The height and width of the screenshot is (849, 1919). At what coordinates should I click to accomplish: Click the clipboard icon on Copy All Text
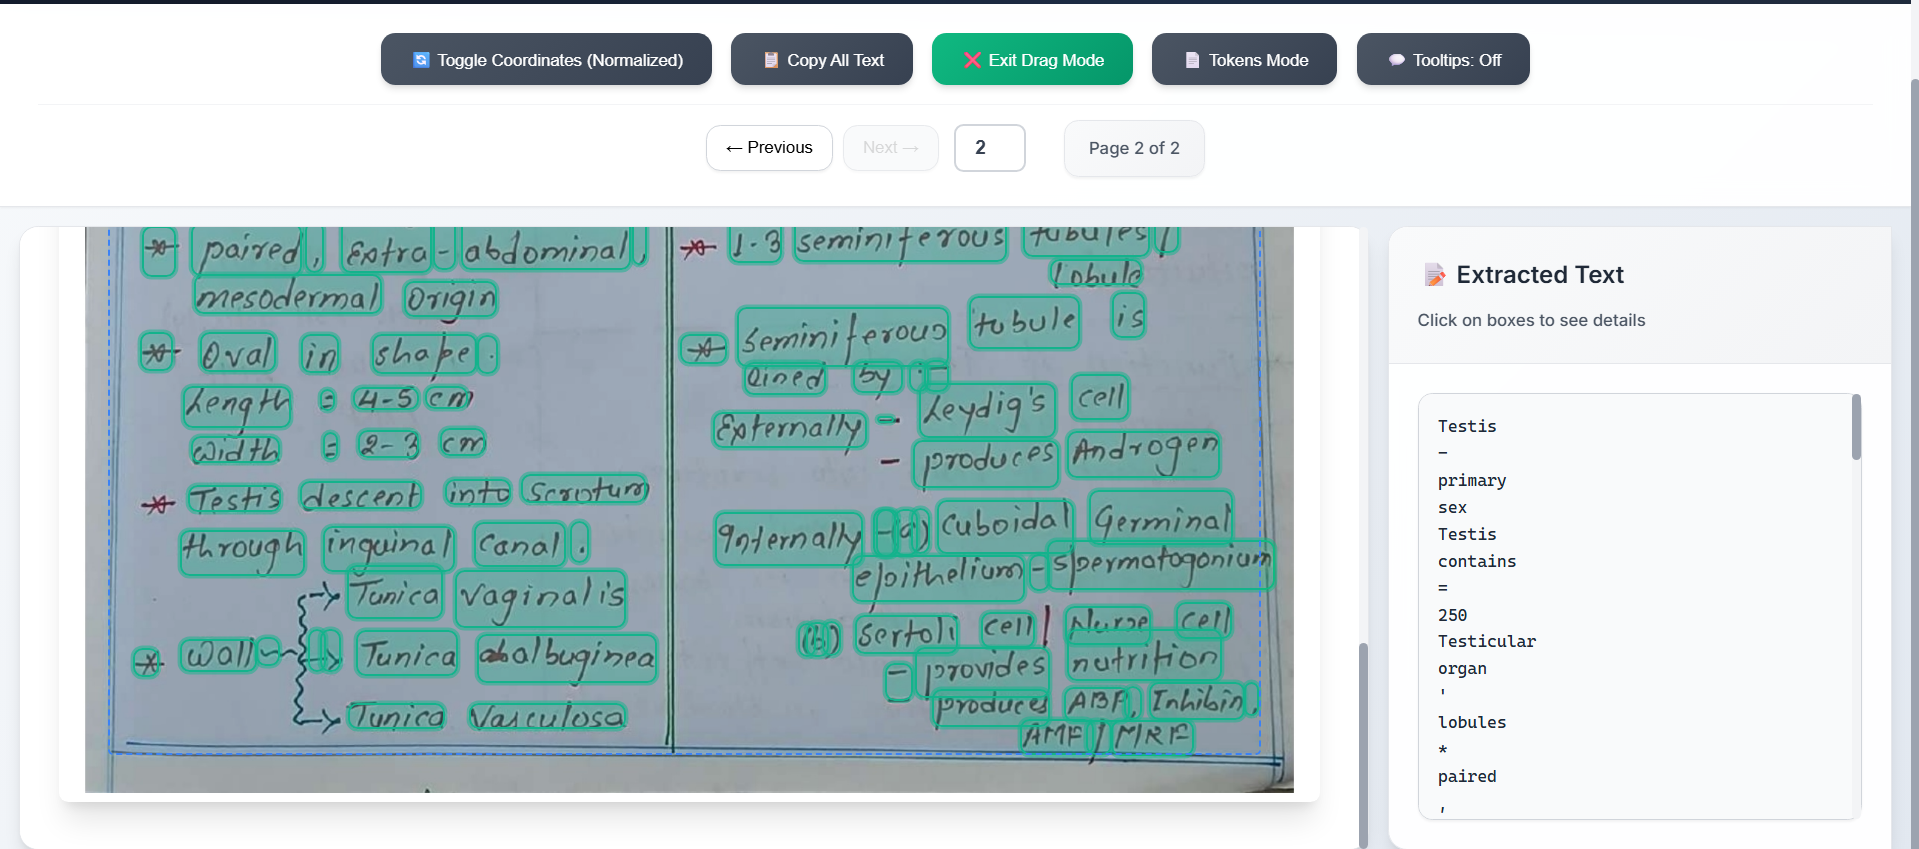(771, 60)
